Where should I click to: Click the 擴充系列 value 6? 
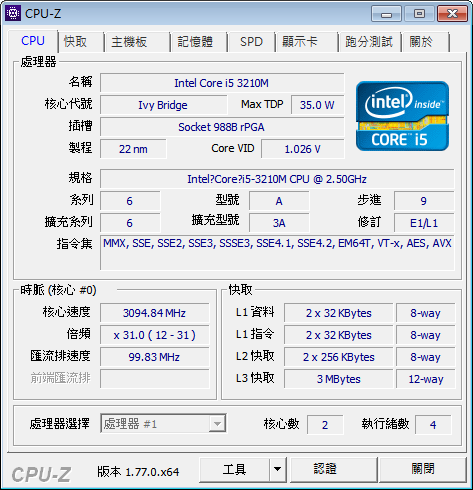click(x=130, y=223)
